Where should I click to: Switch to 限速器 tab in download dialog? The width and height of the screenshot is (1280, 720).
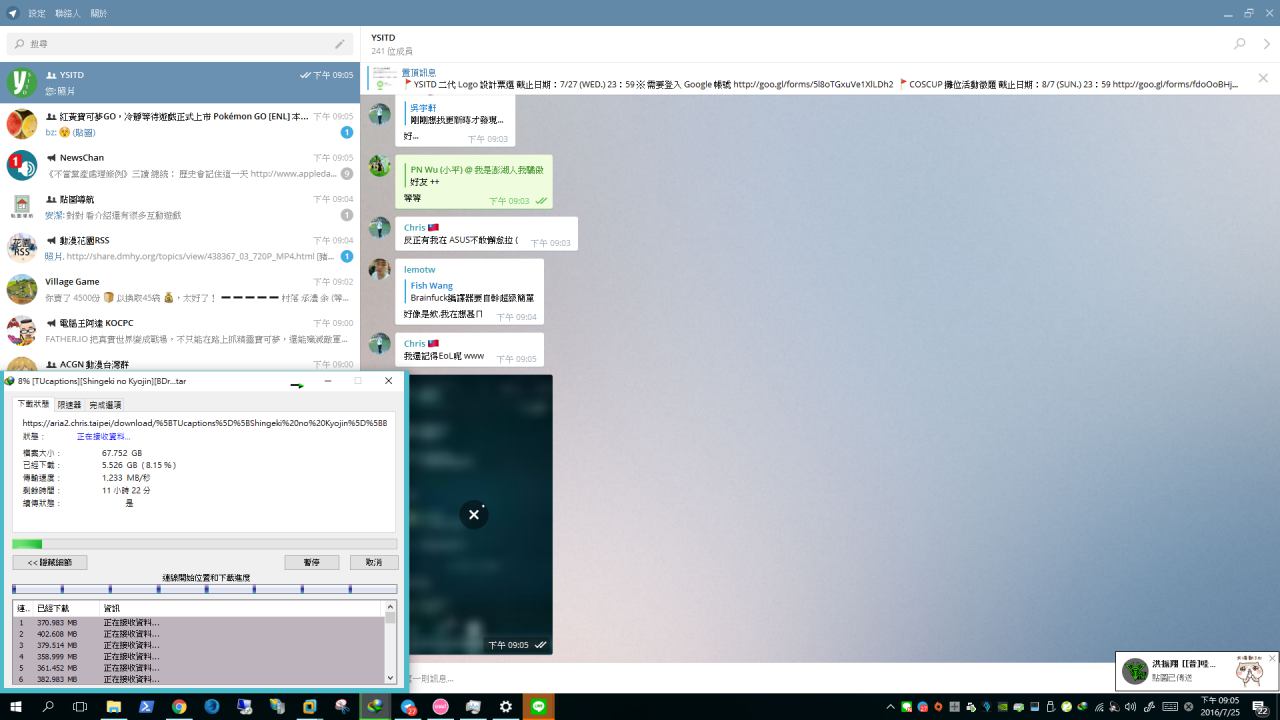(69, 405)
